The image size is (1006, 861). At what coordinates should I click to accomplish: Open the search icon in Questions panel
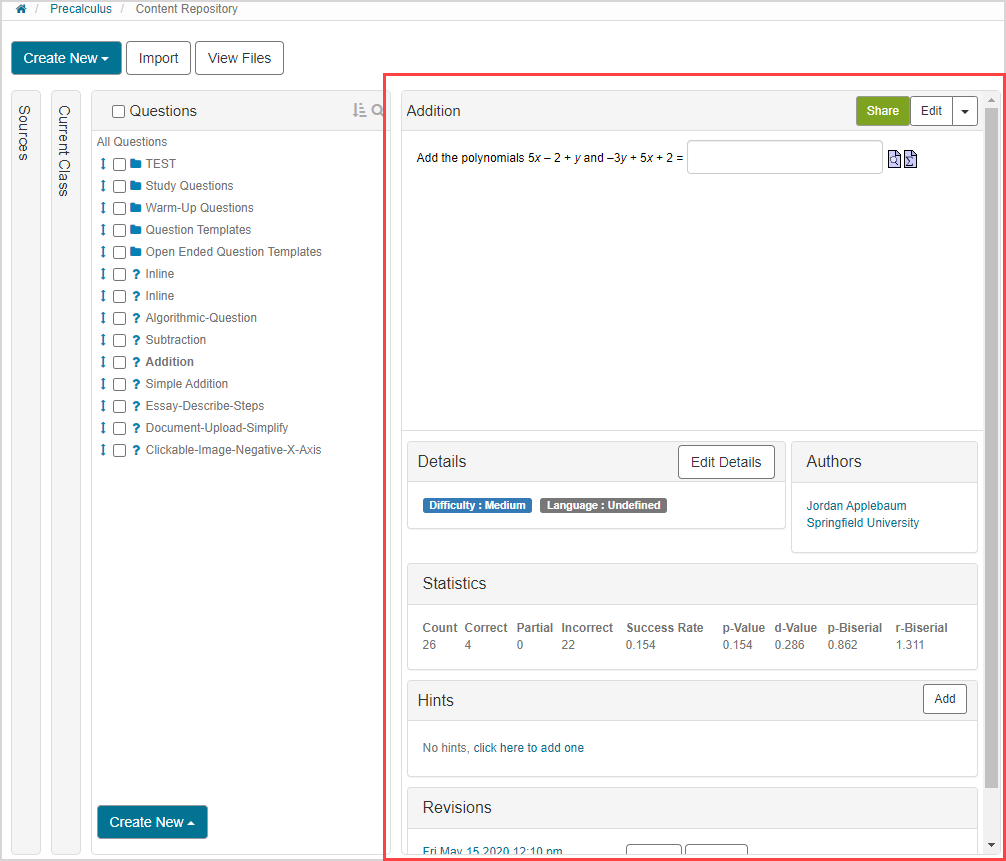point(378,111)
